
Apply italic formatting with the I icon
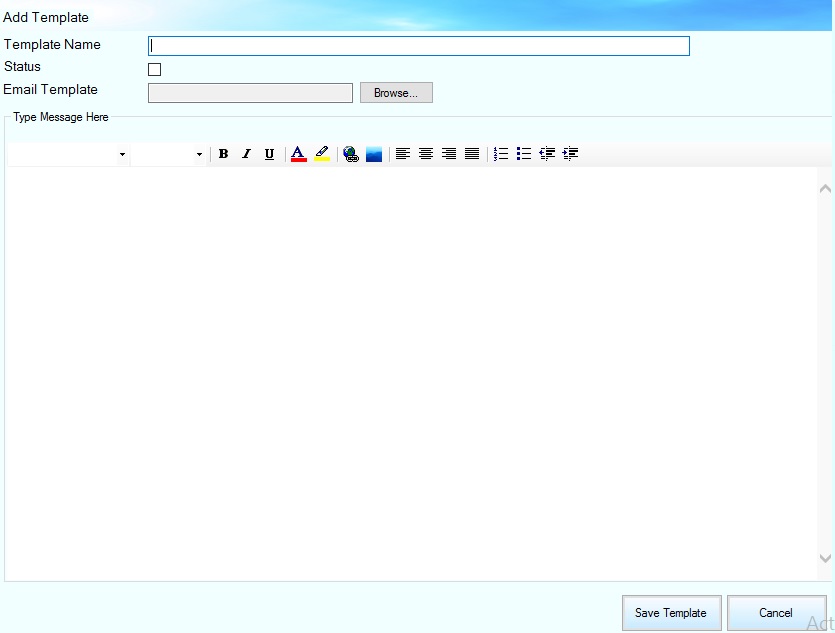[246, 154]
